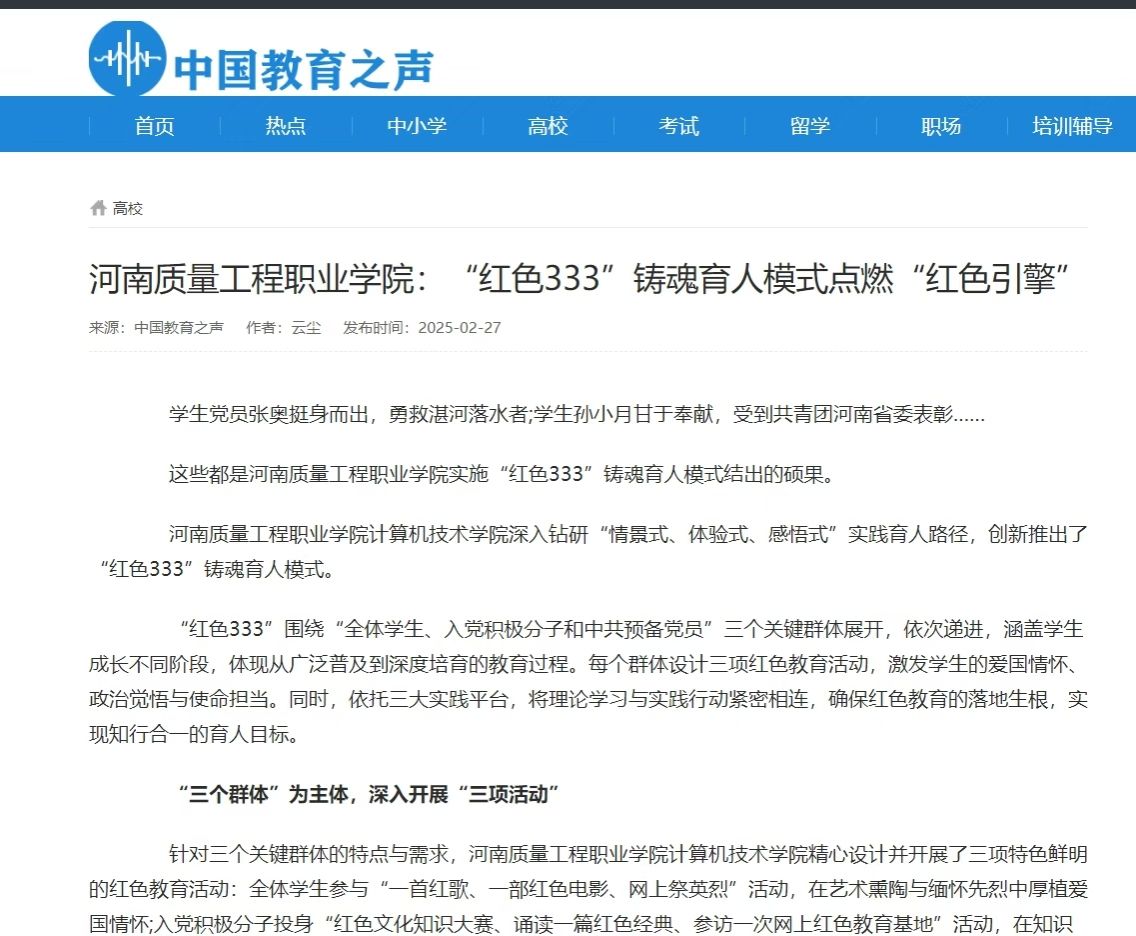Go to the 热点 section

(x=286, y=126)
